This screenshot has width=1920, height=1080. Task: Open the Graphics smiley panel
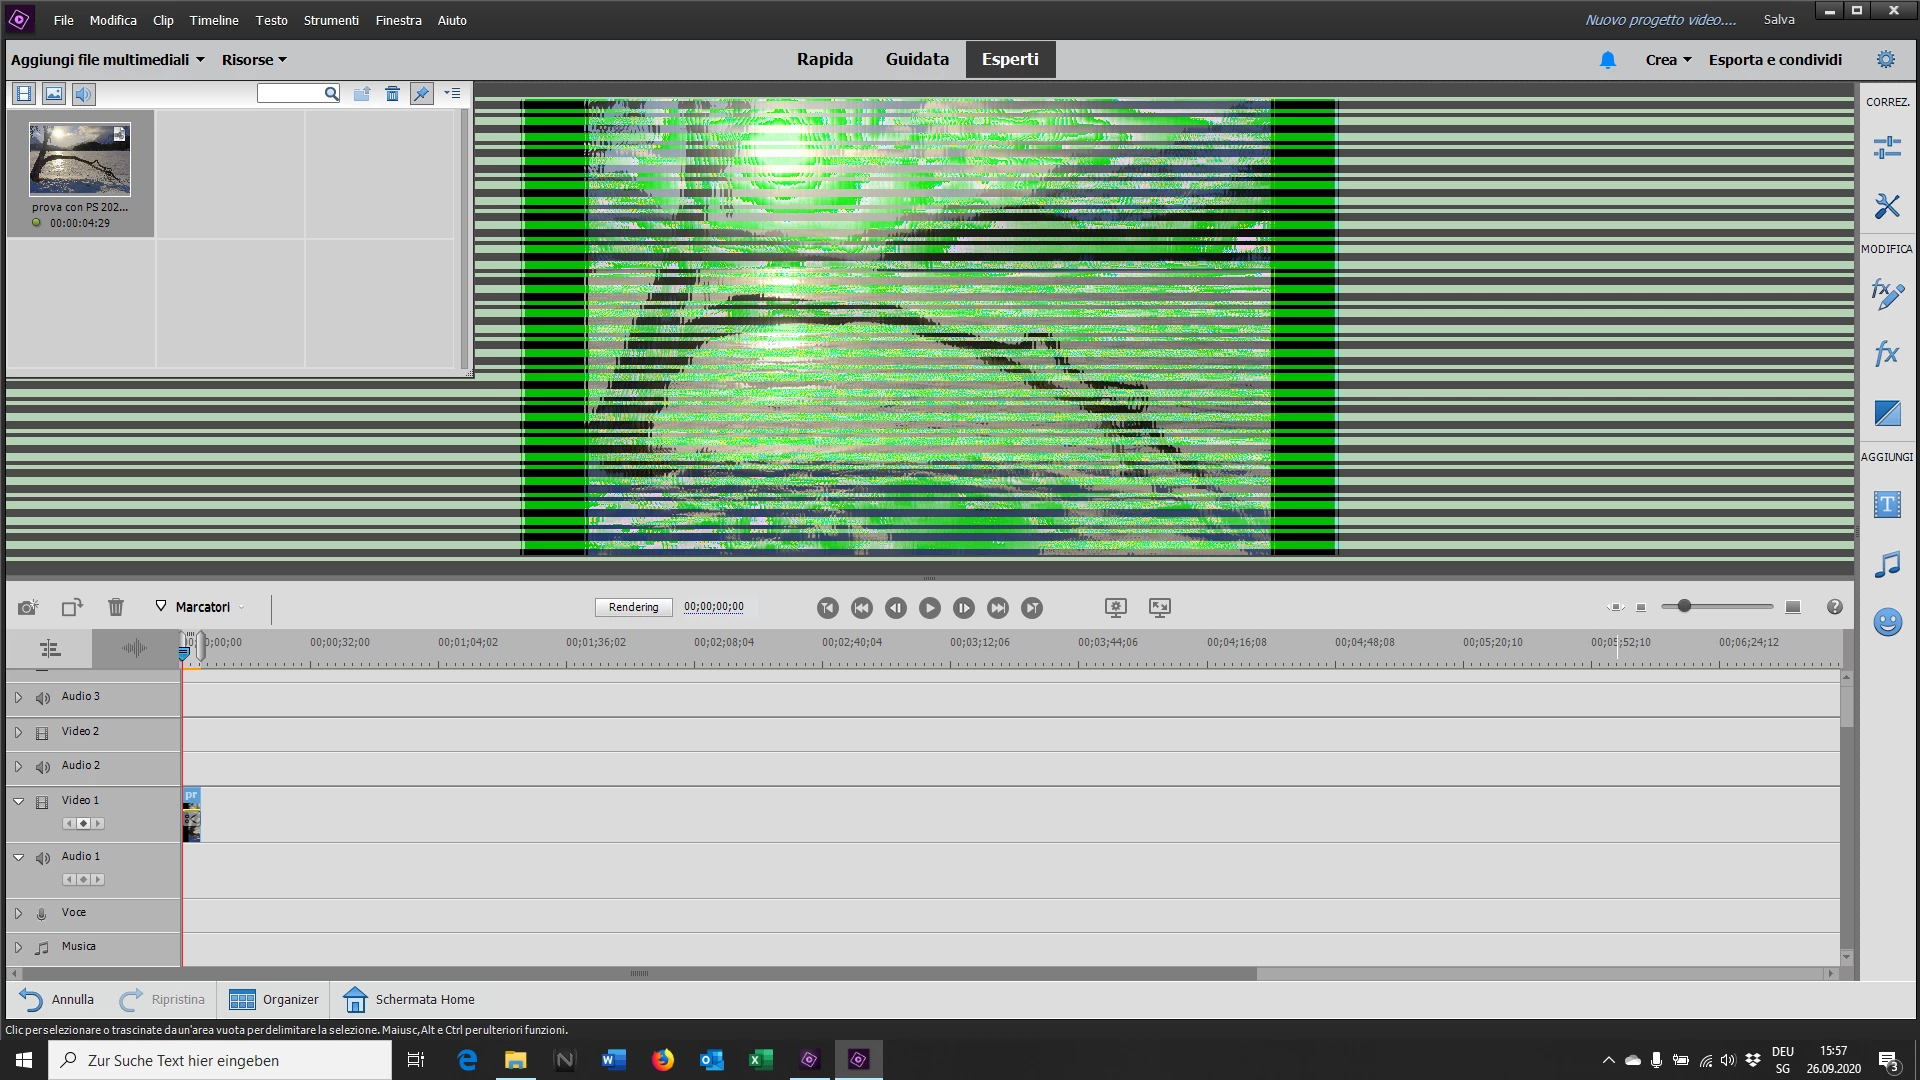click(x=1886, y=622)
